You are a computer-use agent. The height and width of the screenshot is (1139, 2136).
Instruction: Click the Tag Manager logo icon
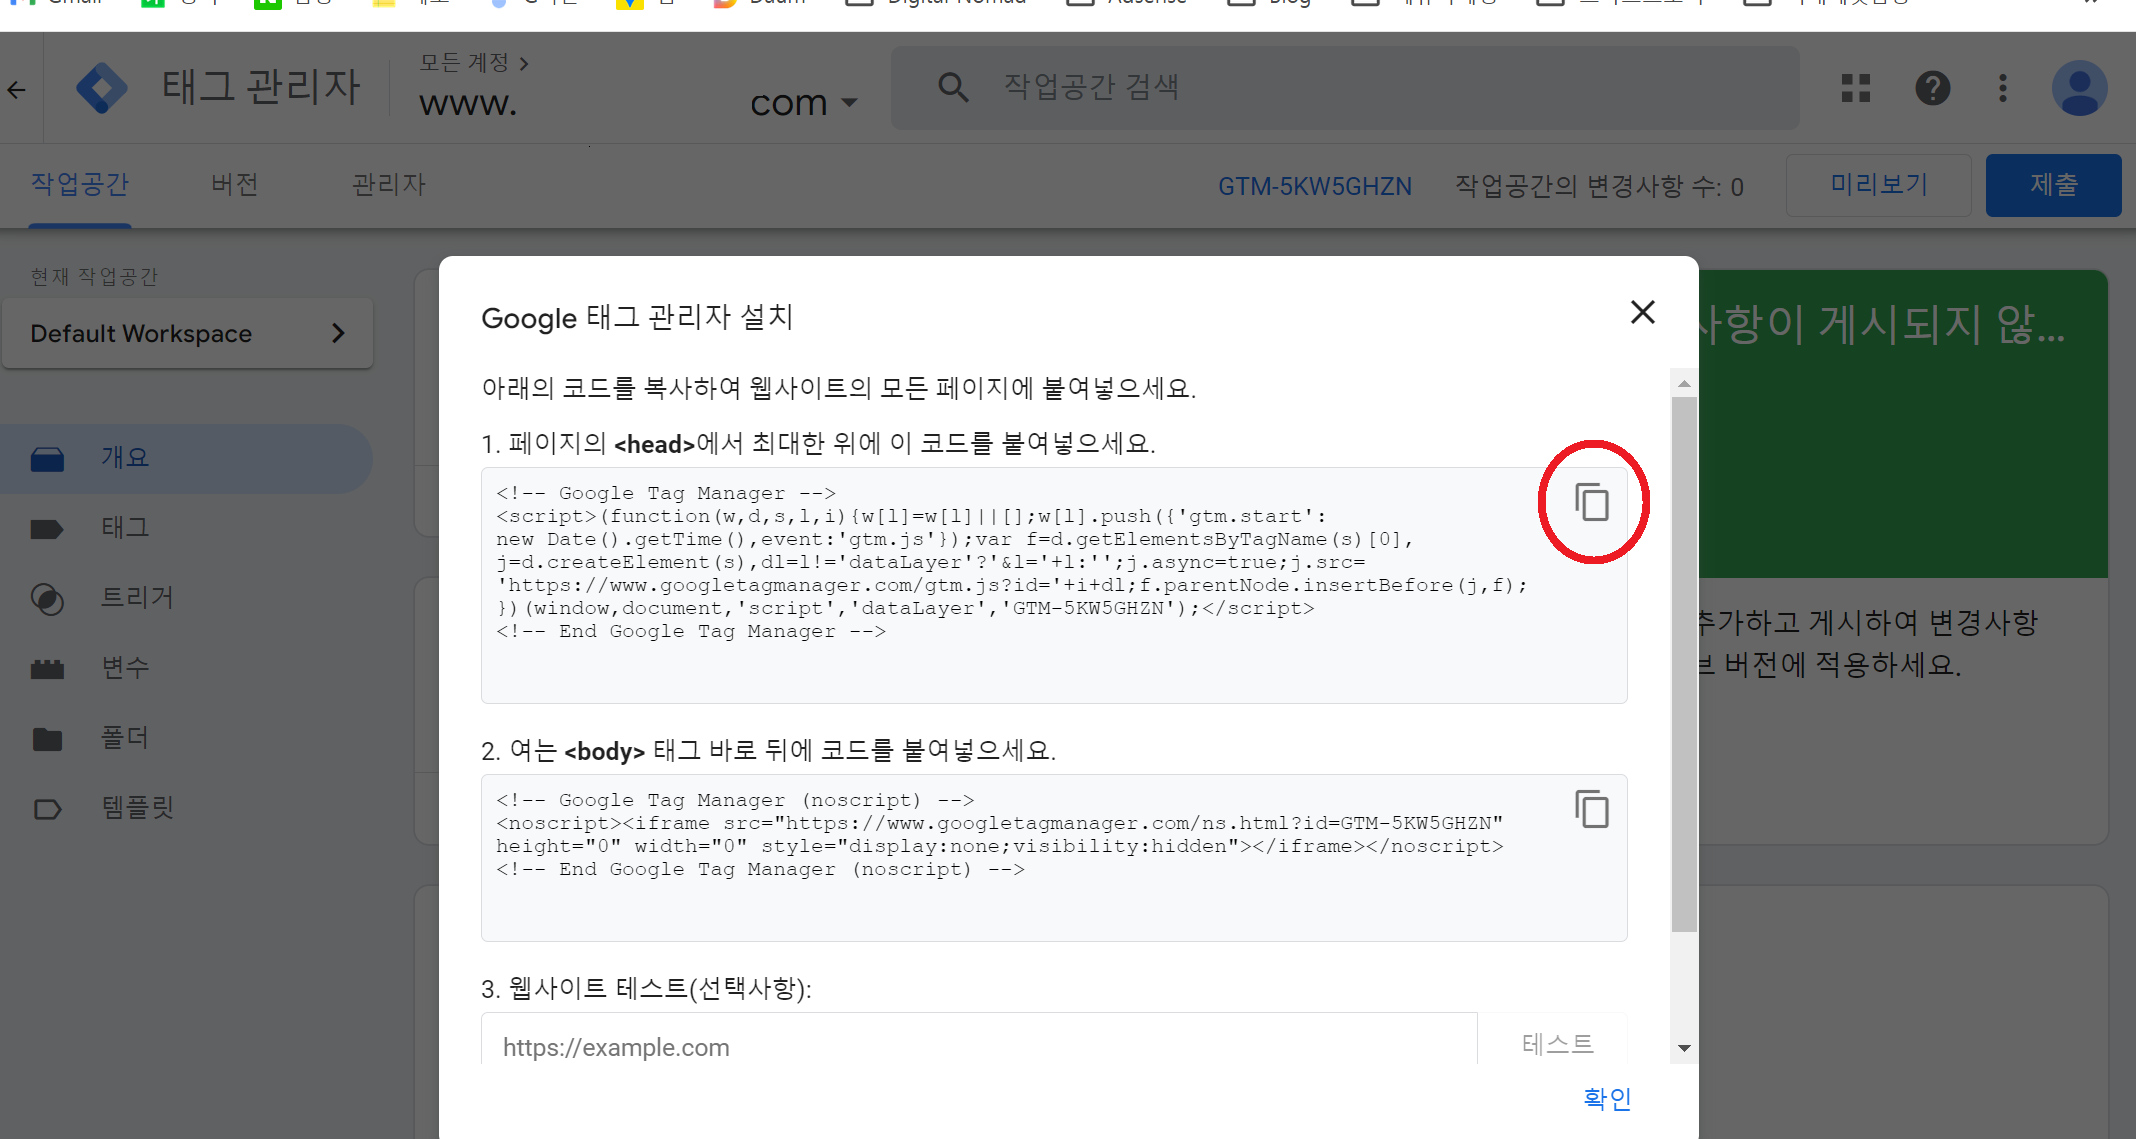pos(101,88)
